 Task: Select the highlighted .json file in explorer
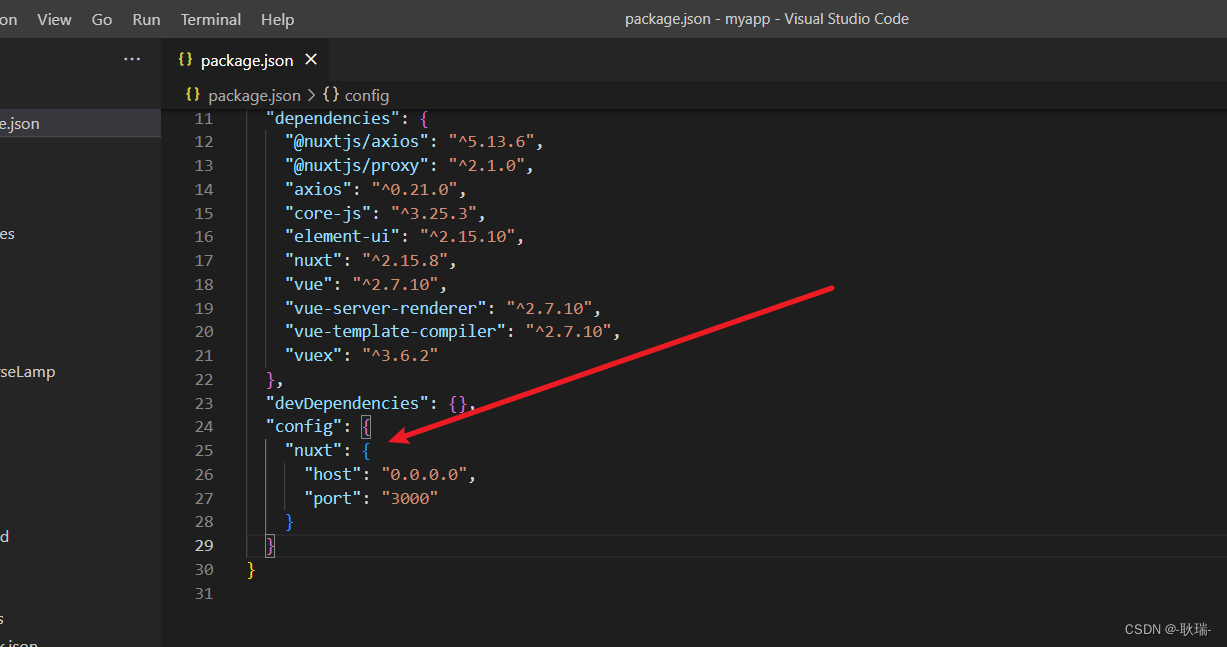click(x=80, y=124)
